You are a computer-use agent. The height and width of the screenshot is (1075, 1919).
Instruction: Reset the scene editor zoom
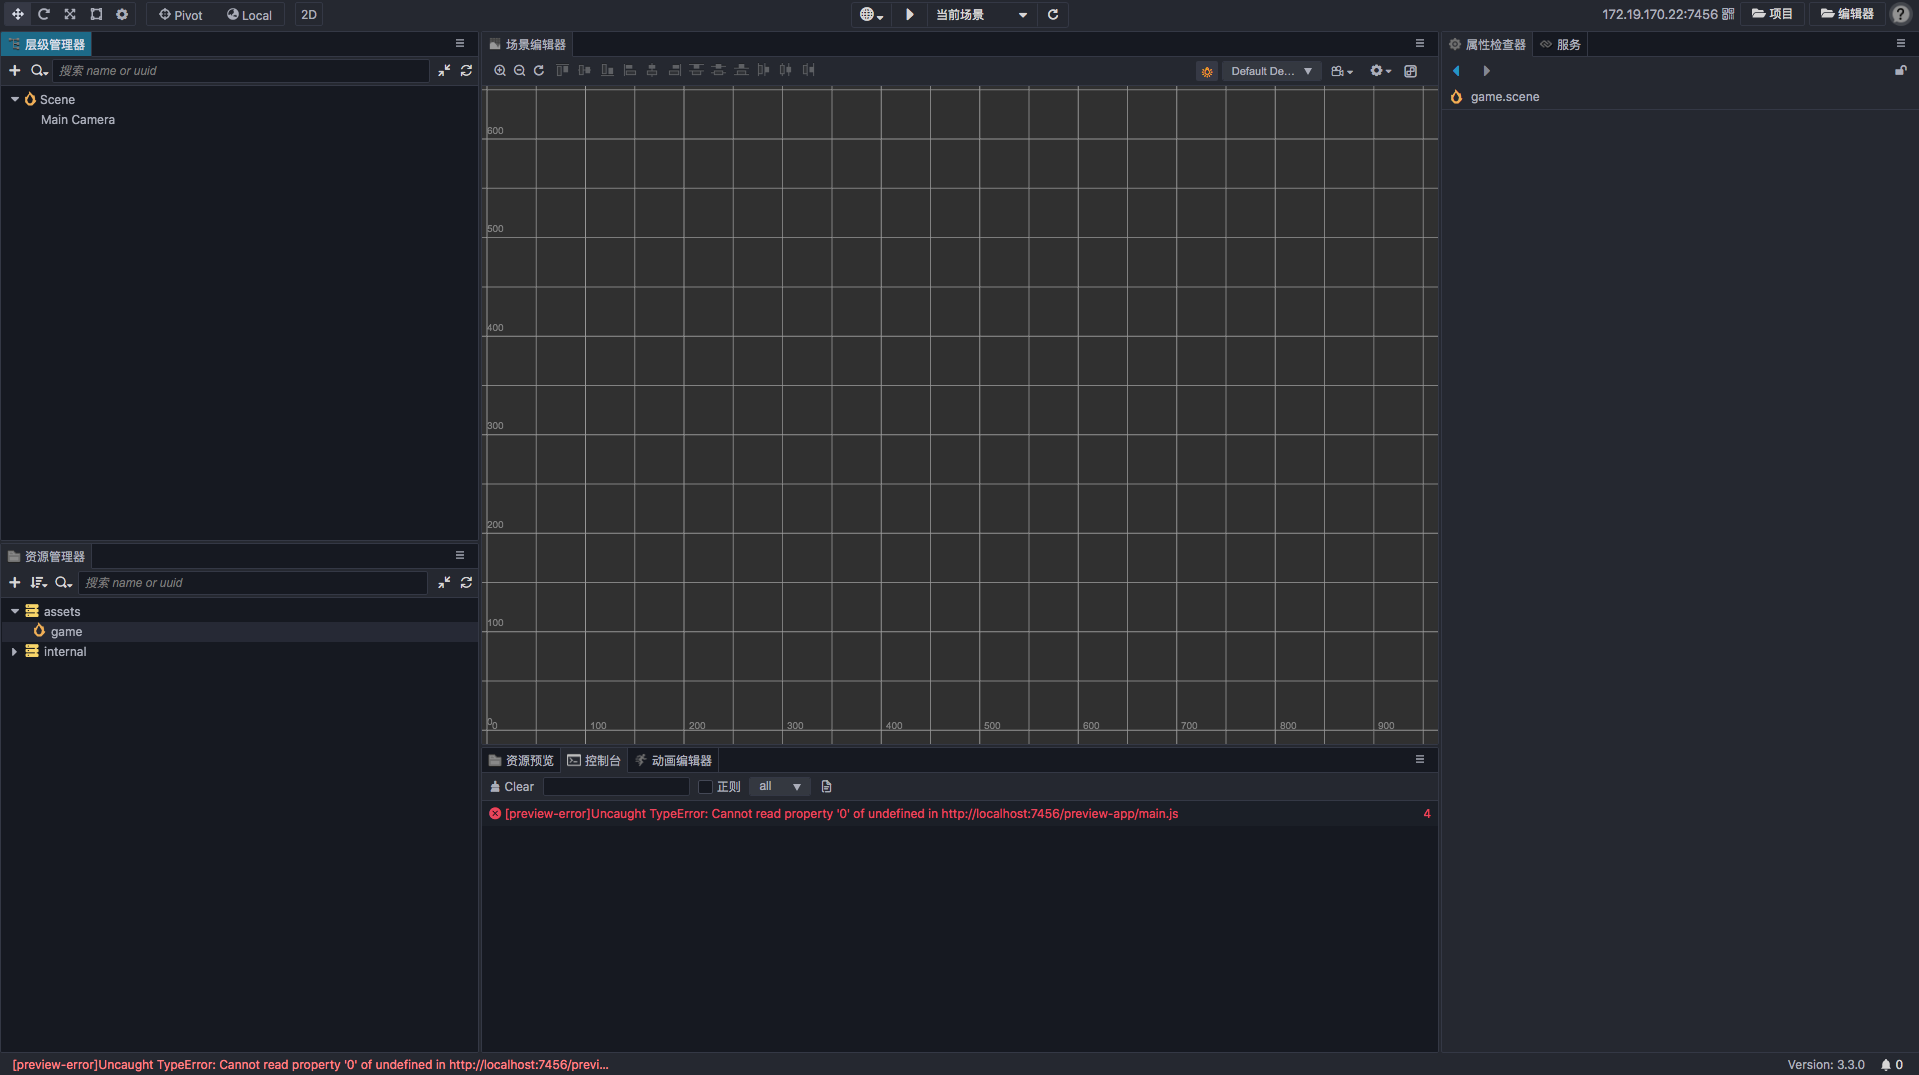[x=539, y=70]
